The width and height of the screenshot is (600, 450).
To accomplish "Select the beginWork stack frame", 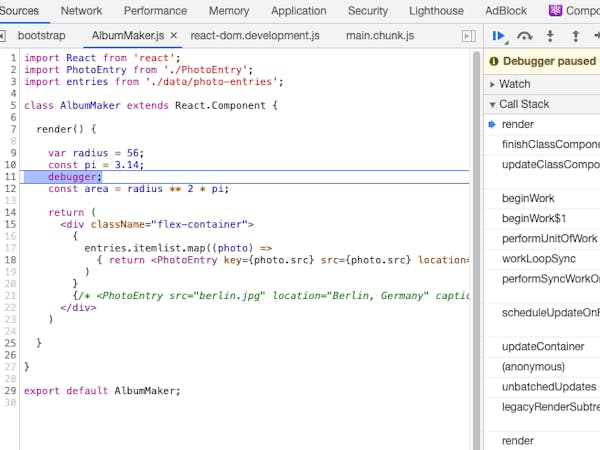I will click(x=542, y=198).
